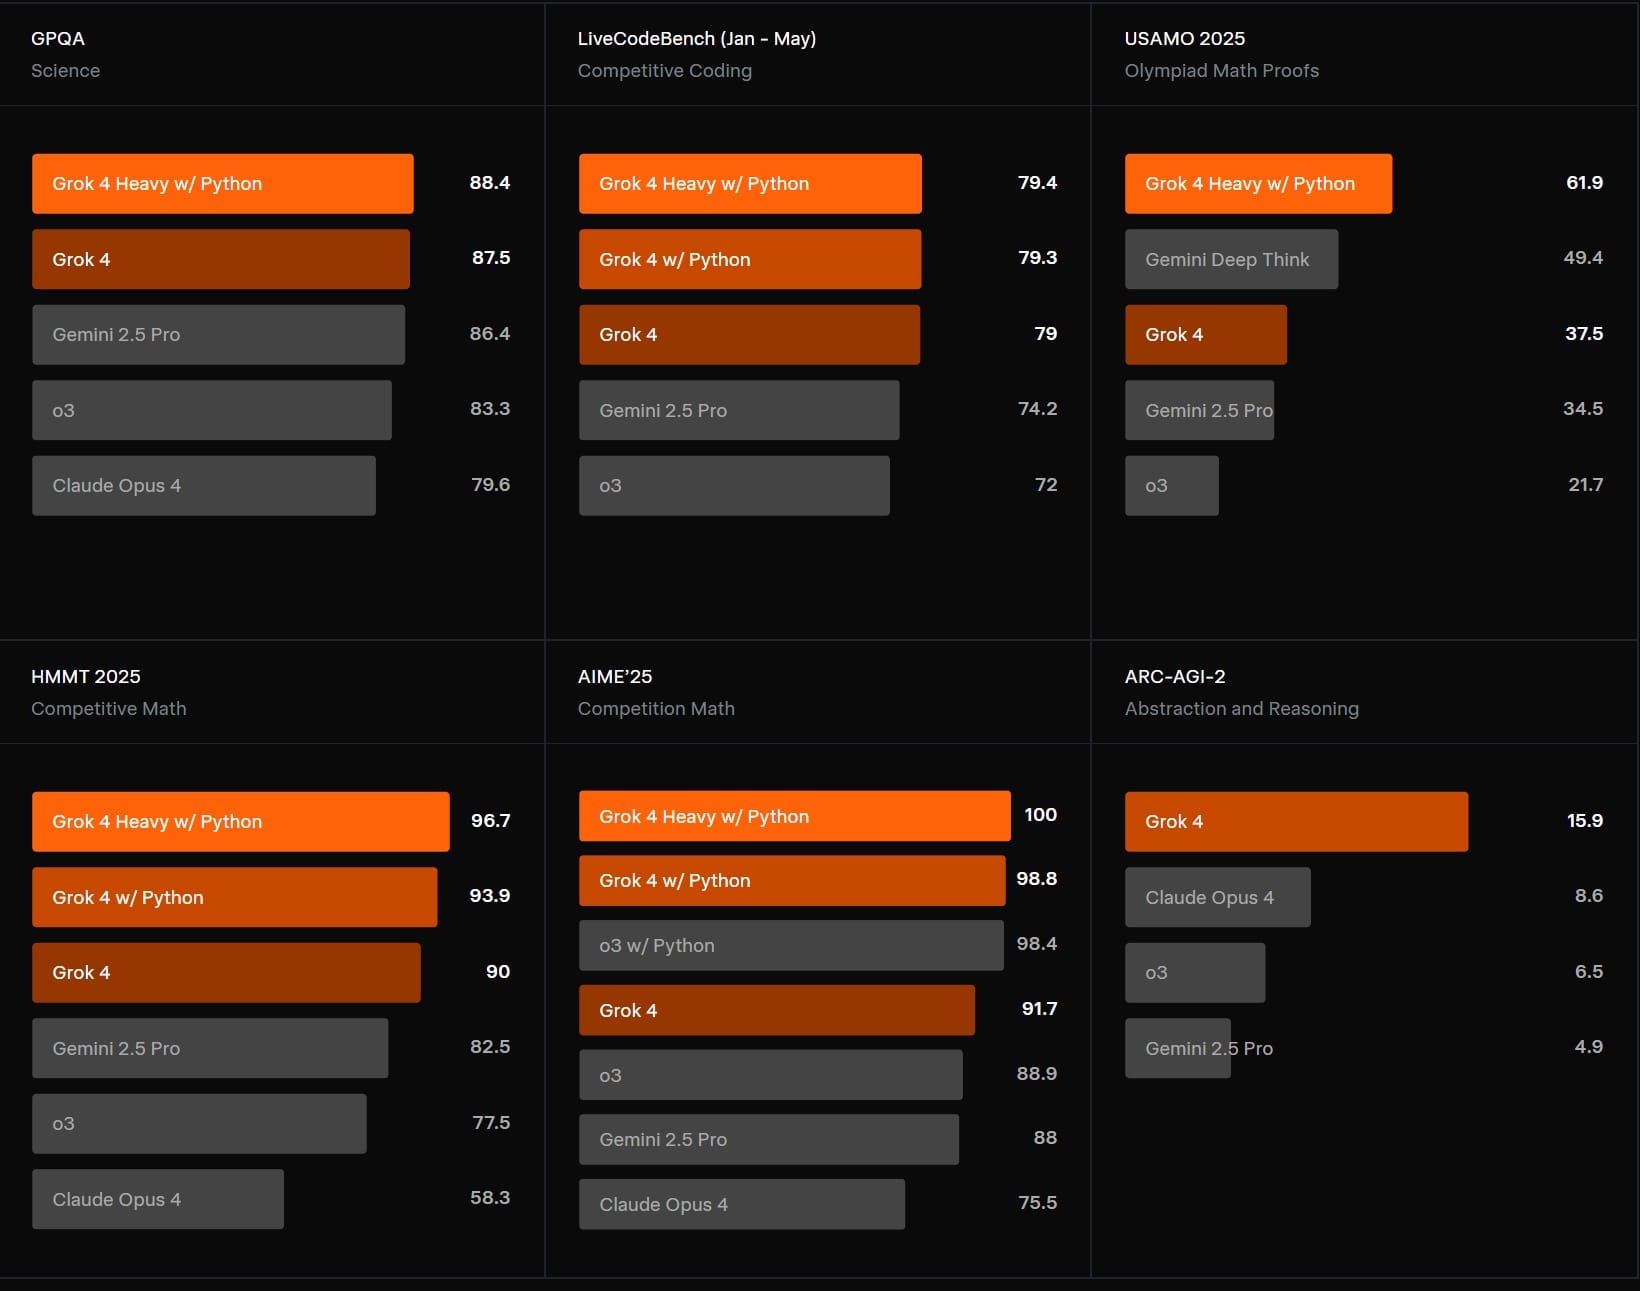This screenshot has width=1640, height=1291.
Task: Select the 86.4 score in GPQA
Action: 490,333
